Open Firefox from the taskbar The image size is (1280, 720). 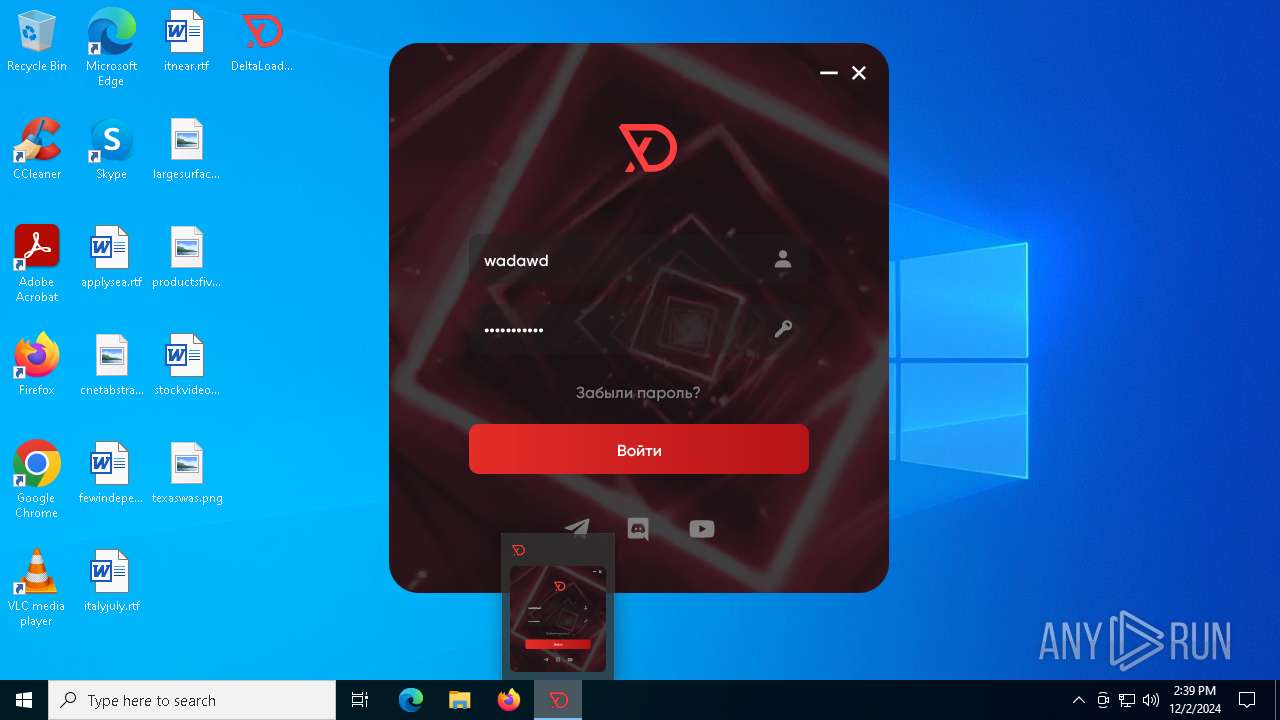(x=509, y=700)
